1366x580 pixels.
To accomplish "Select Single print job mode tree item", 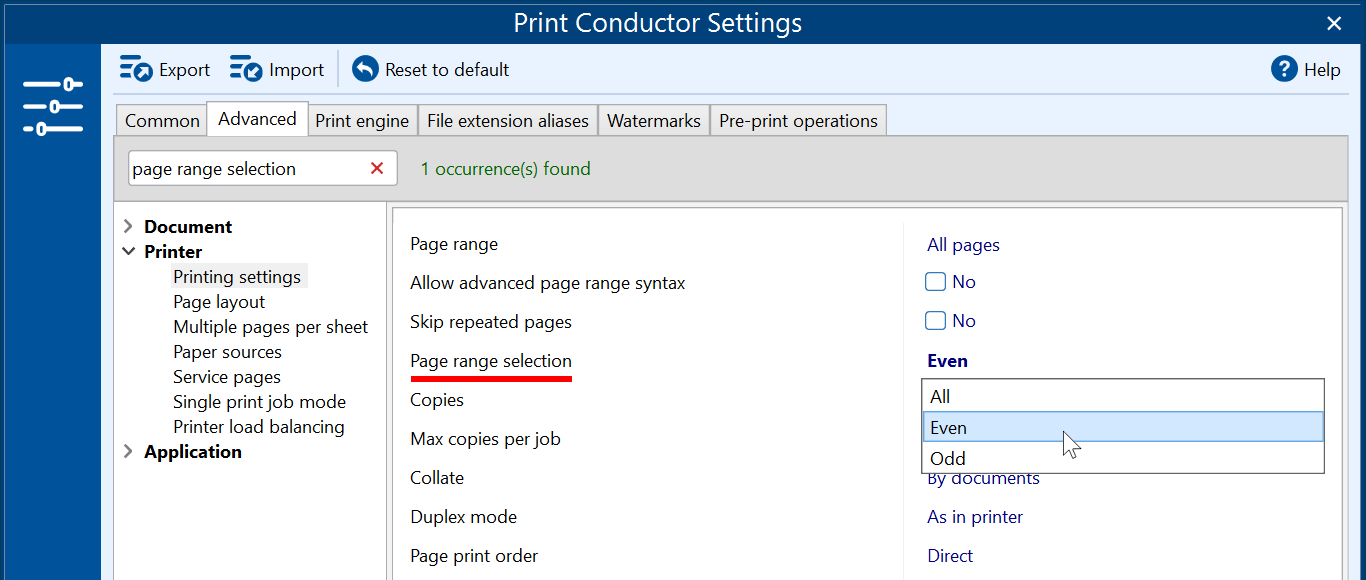I will pyautogui.click(x=259, y=401).
